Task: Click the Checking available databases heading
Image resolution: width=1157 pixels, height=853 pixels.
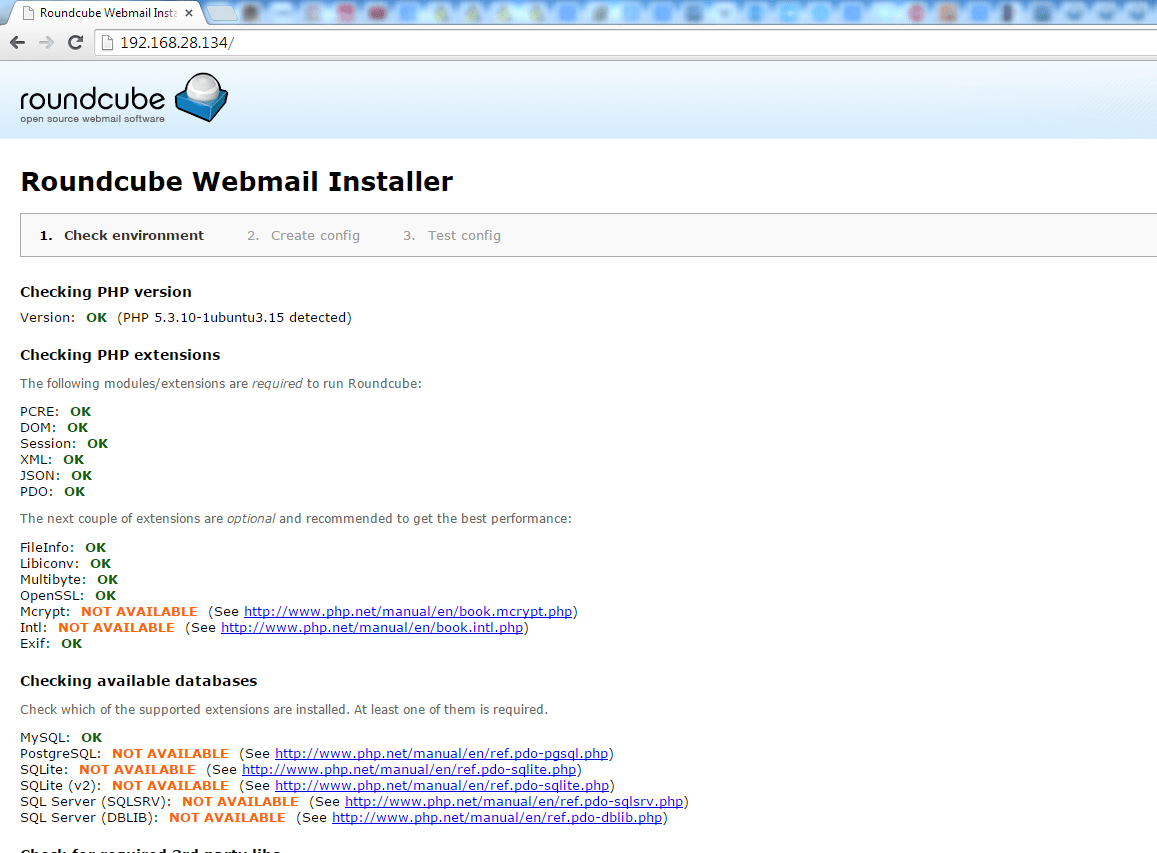Action: 139,681
